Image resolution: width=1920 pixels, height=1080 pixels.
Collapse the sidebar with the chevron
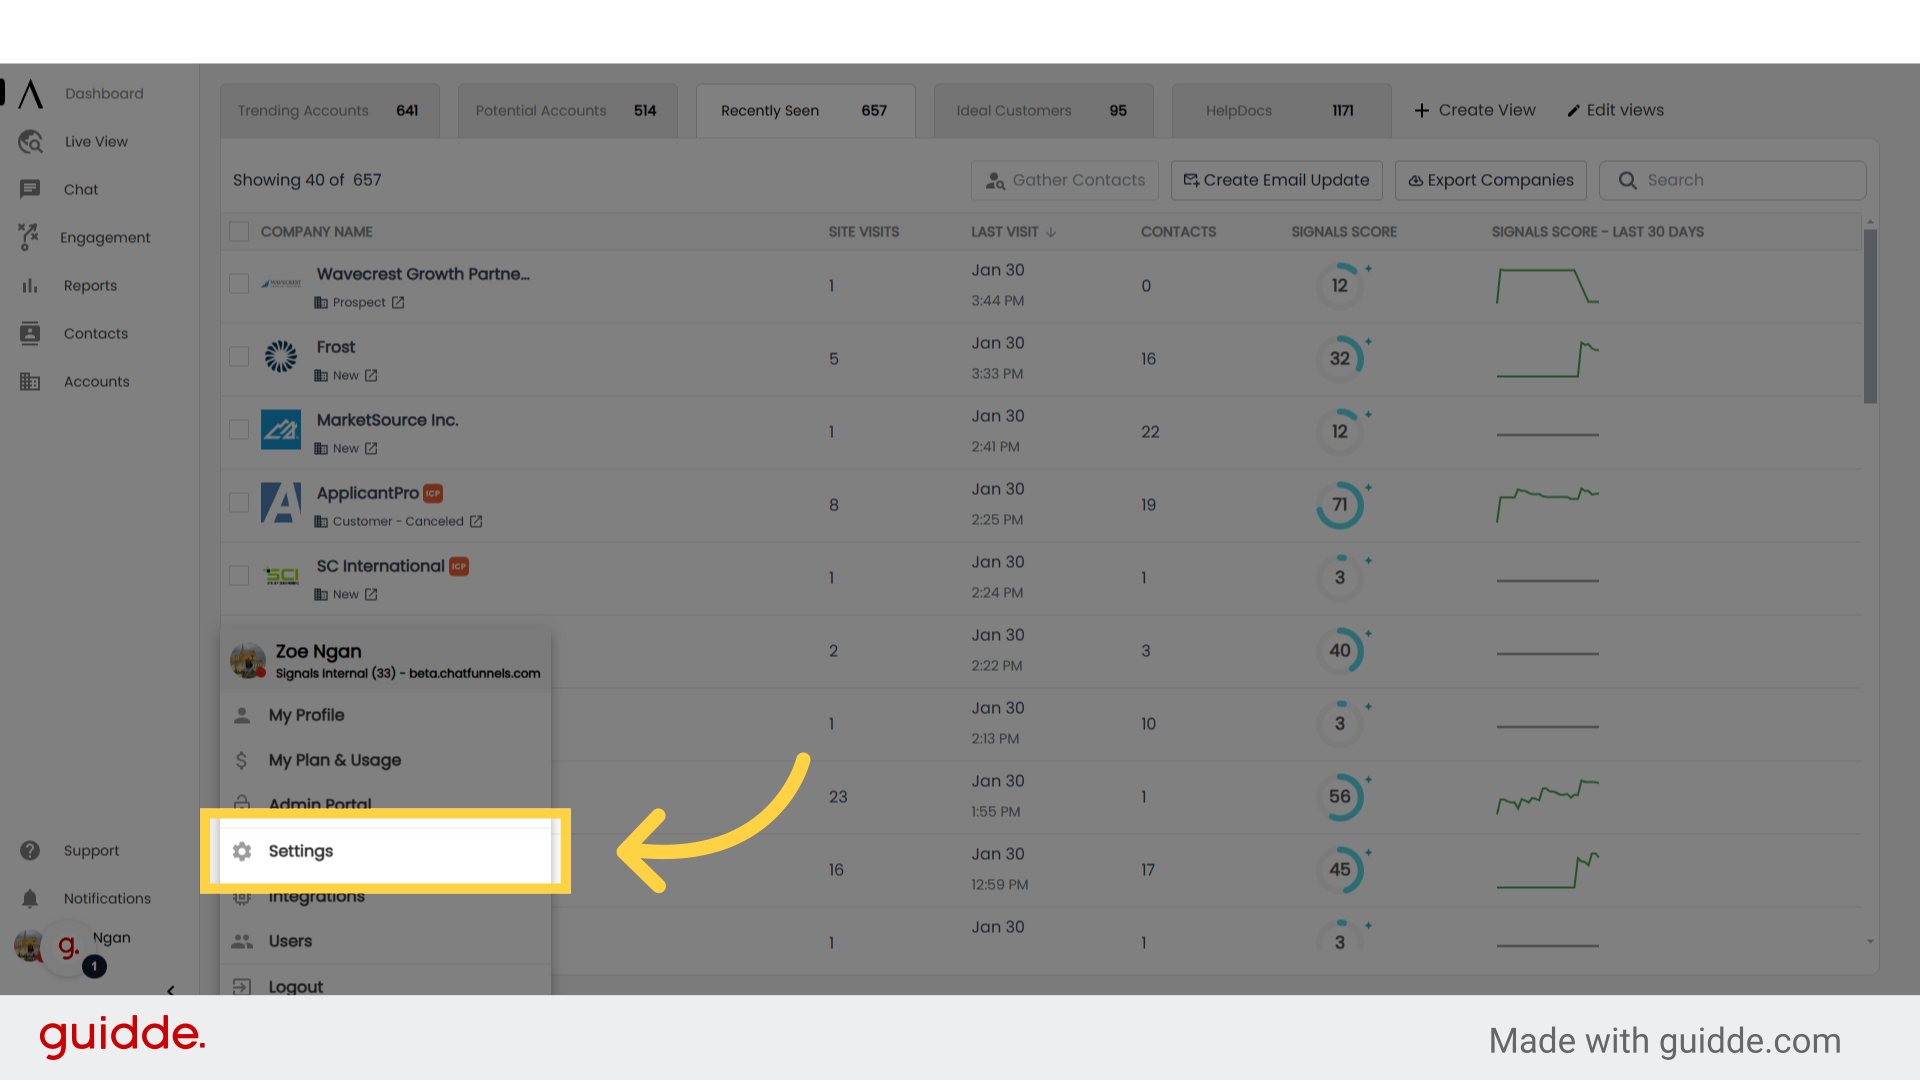click(171, 990)
